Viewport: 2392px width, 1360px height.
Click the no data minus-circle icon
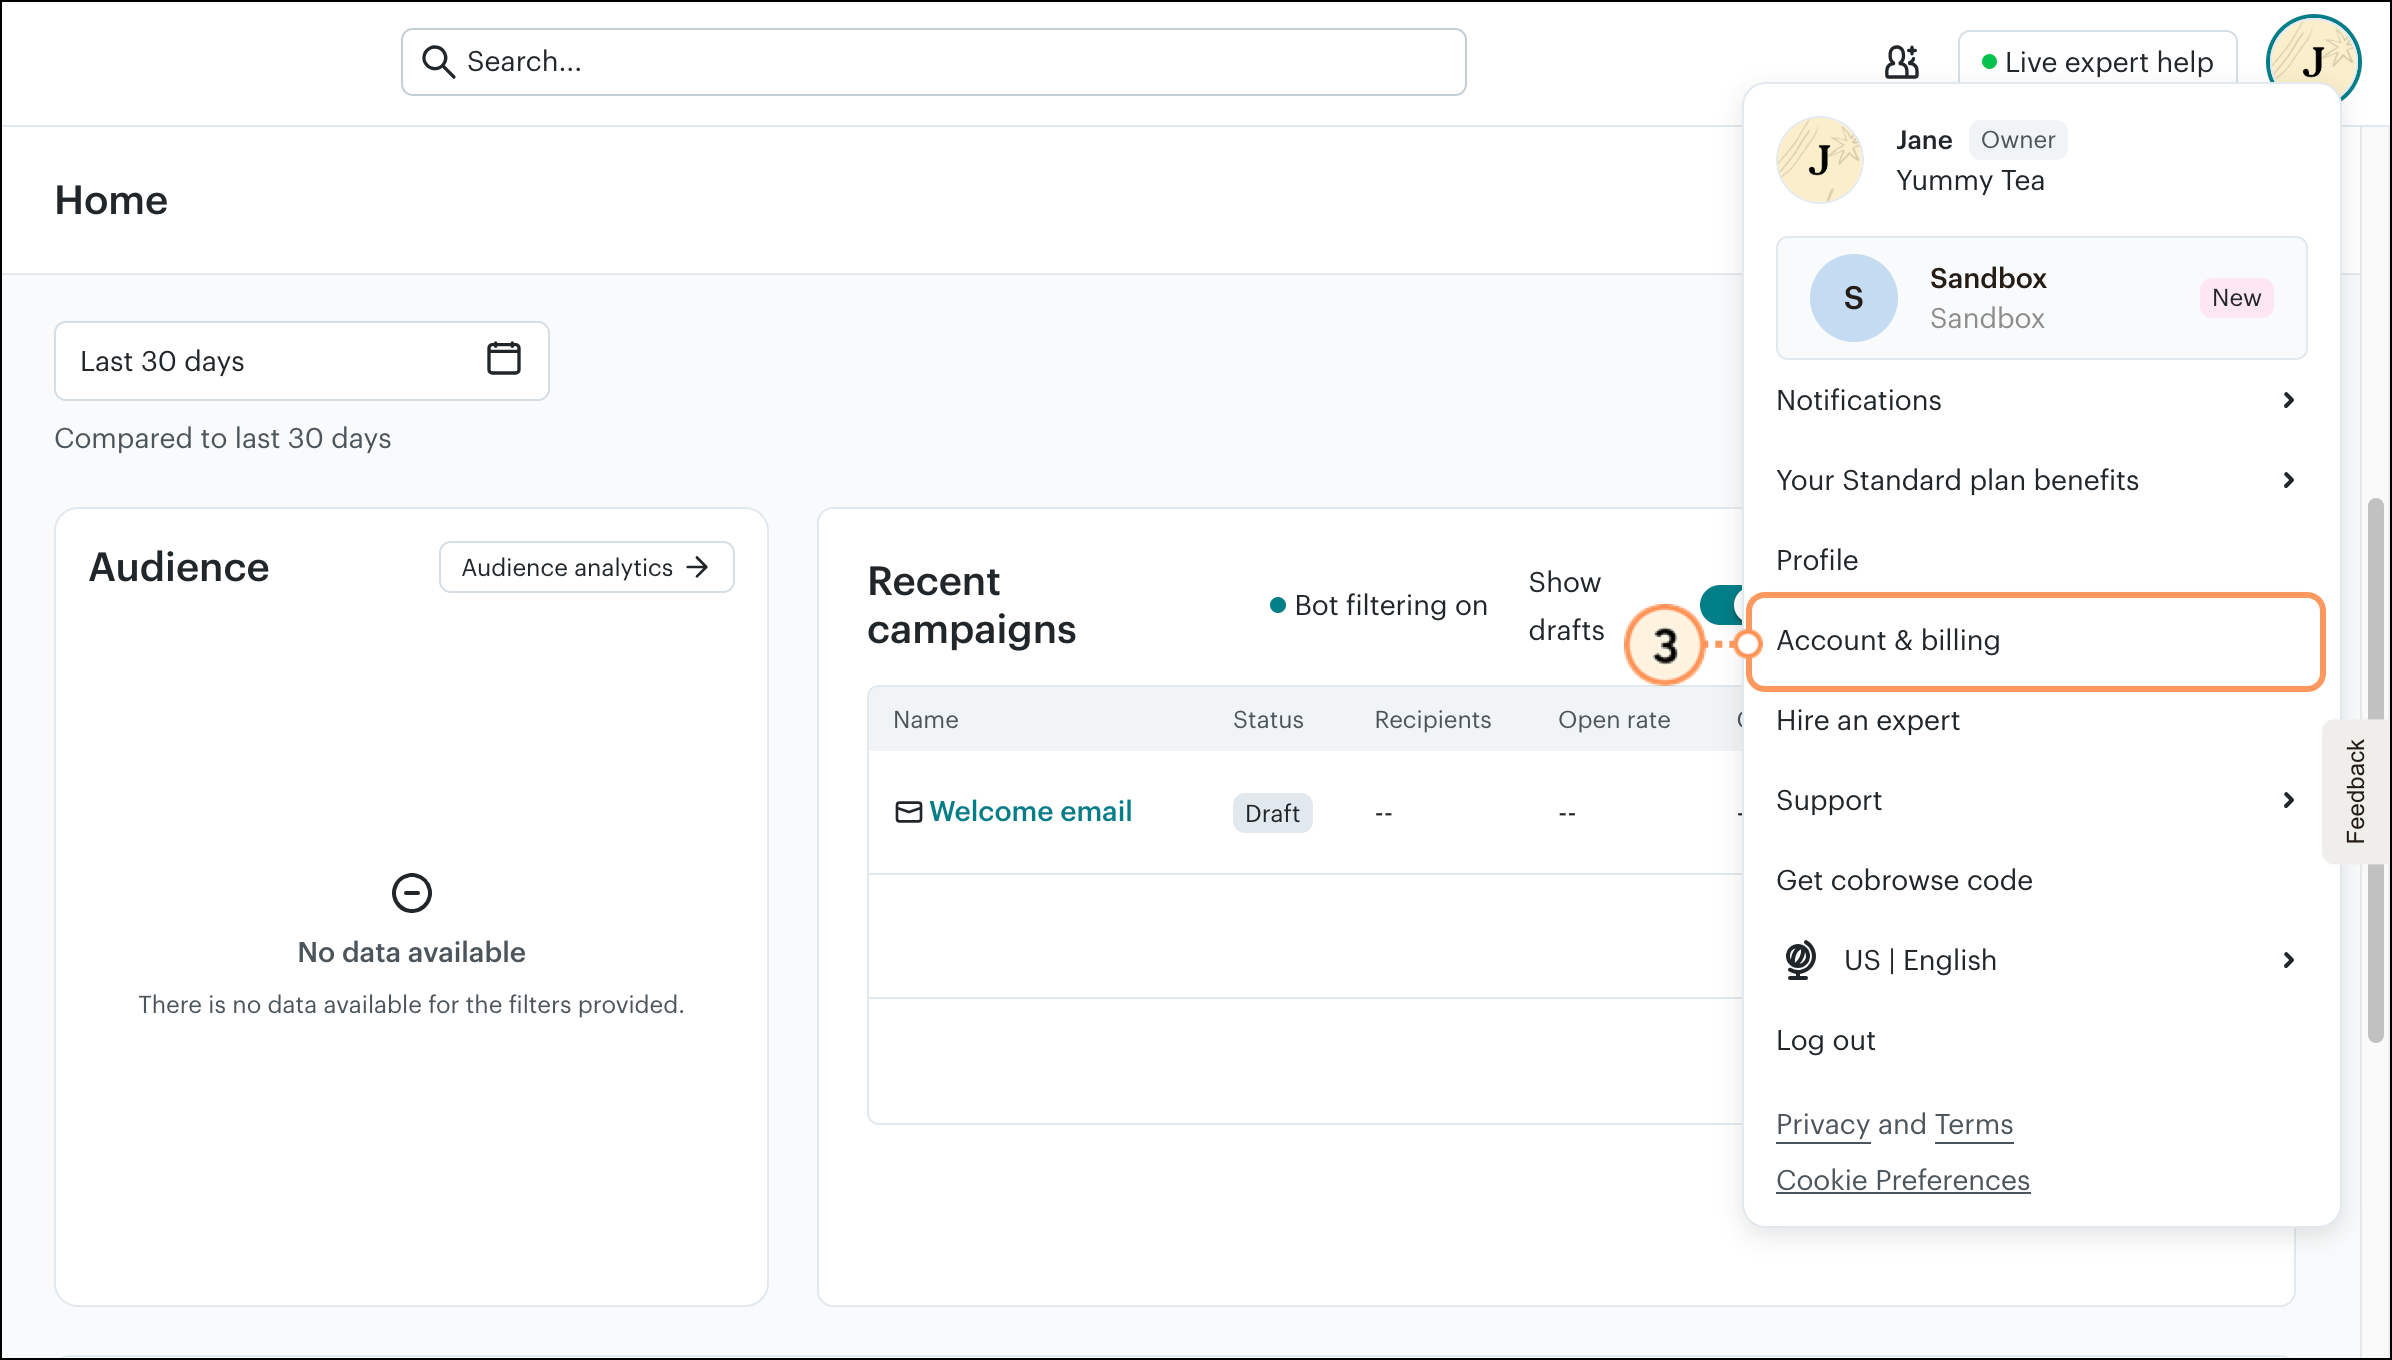point(411,893)
